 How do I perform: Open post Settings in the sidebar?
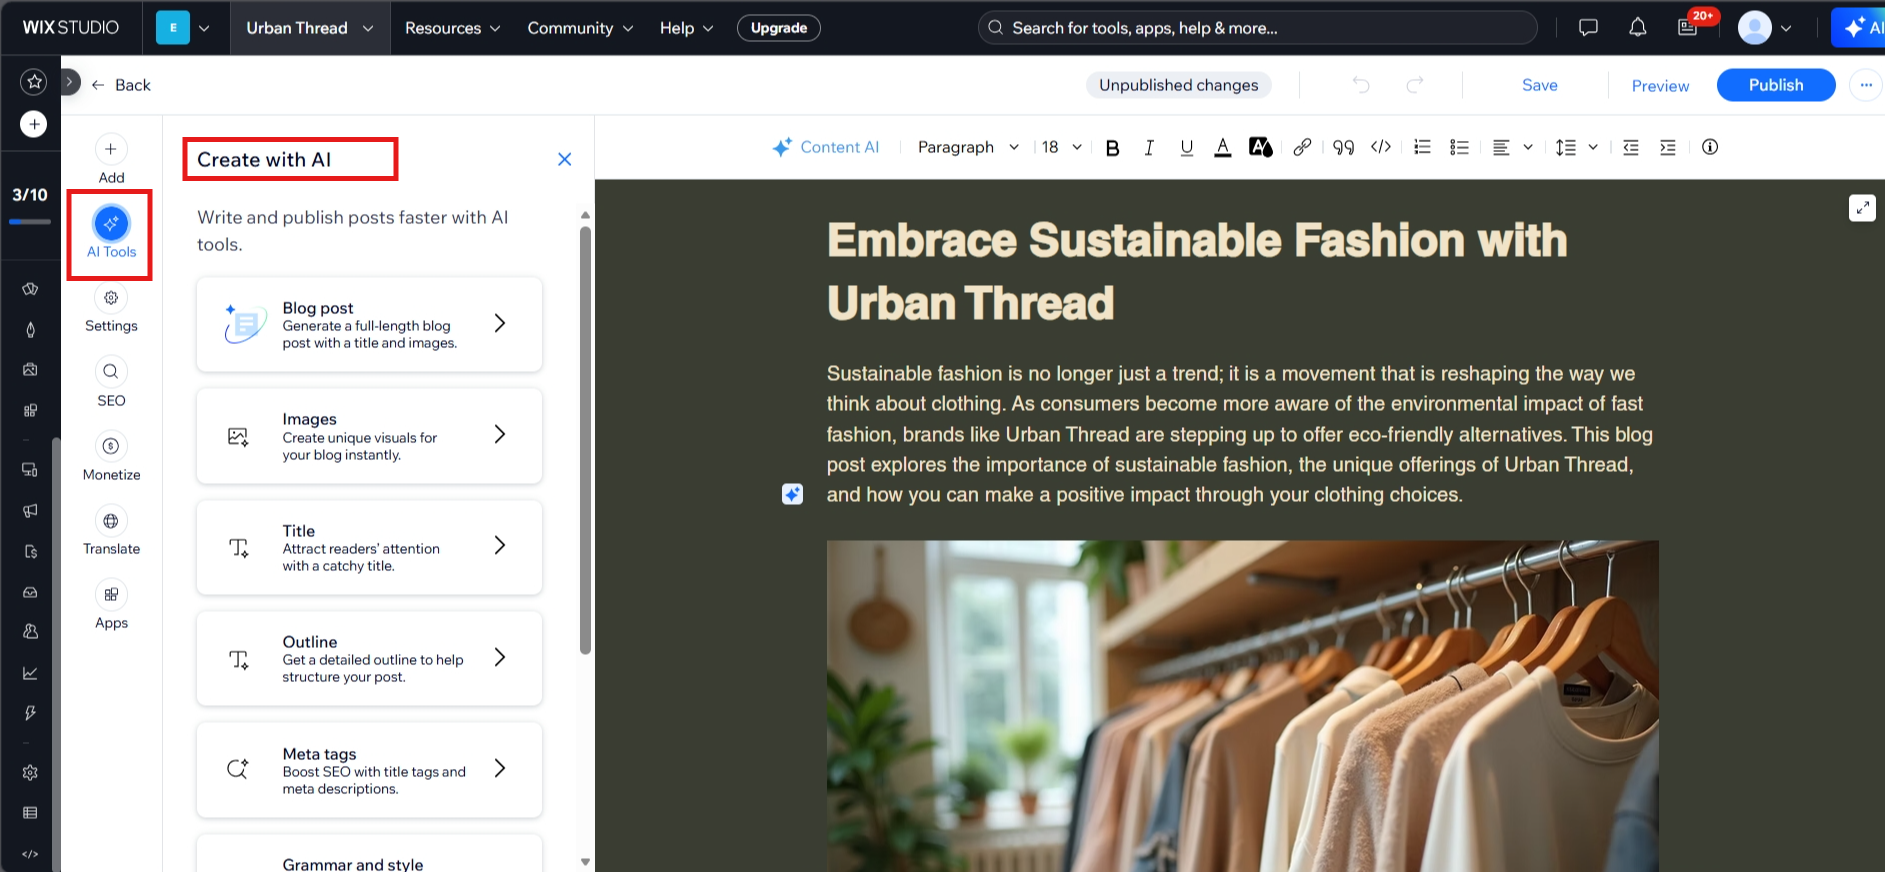[111, 308]
